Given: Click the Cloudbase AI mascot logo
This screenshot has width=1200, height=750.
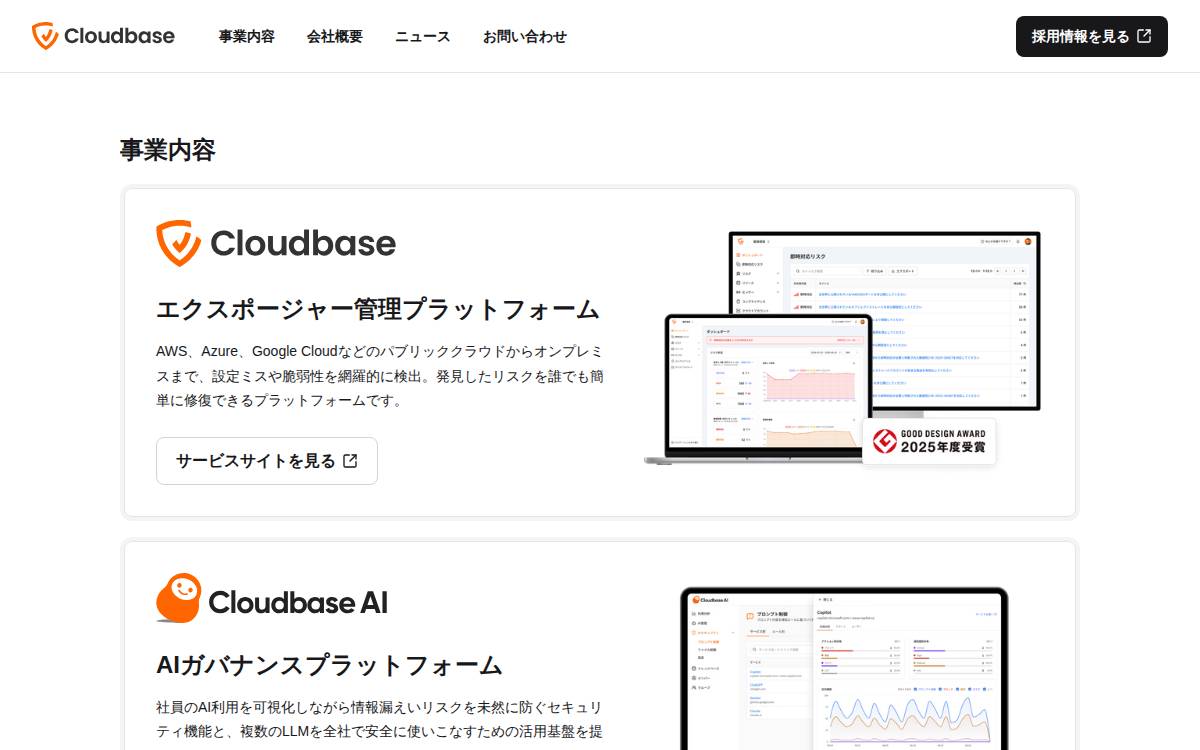Looking at the screenshot, I should (x=179, y=598).
